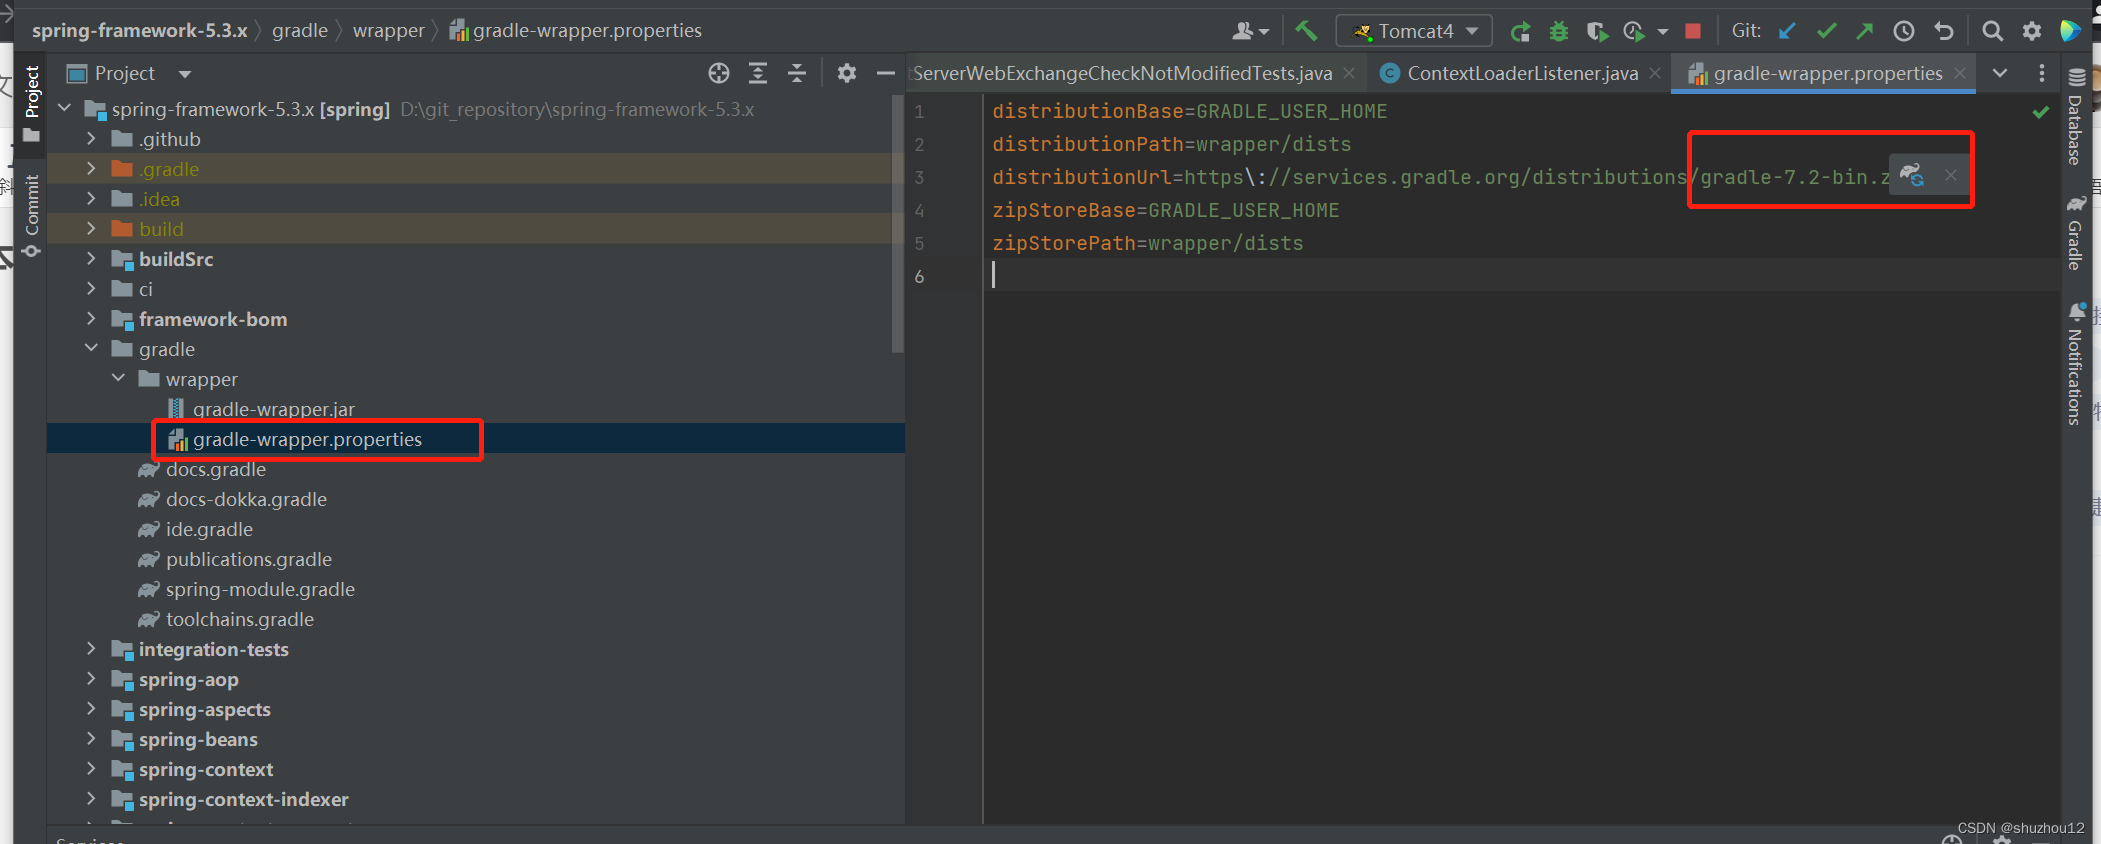
Task: Expand the build folder
Action: pos(91,228)
